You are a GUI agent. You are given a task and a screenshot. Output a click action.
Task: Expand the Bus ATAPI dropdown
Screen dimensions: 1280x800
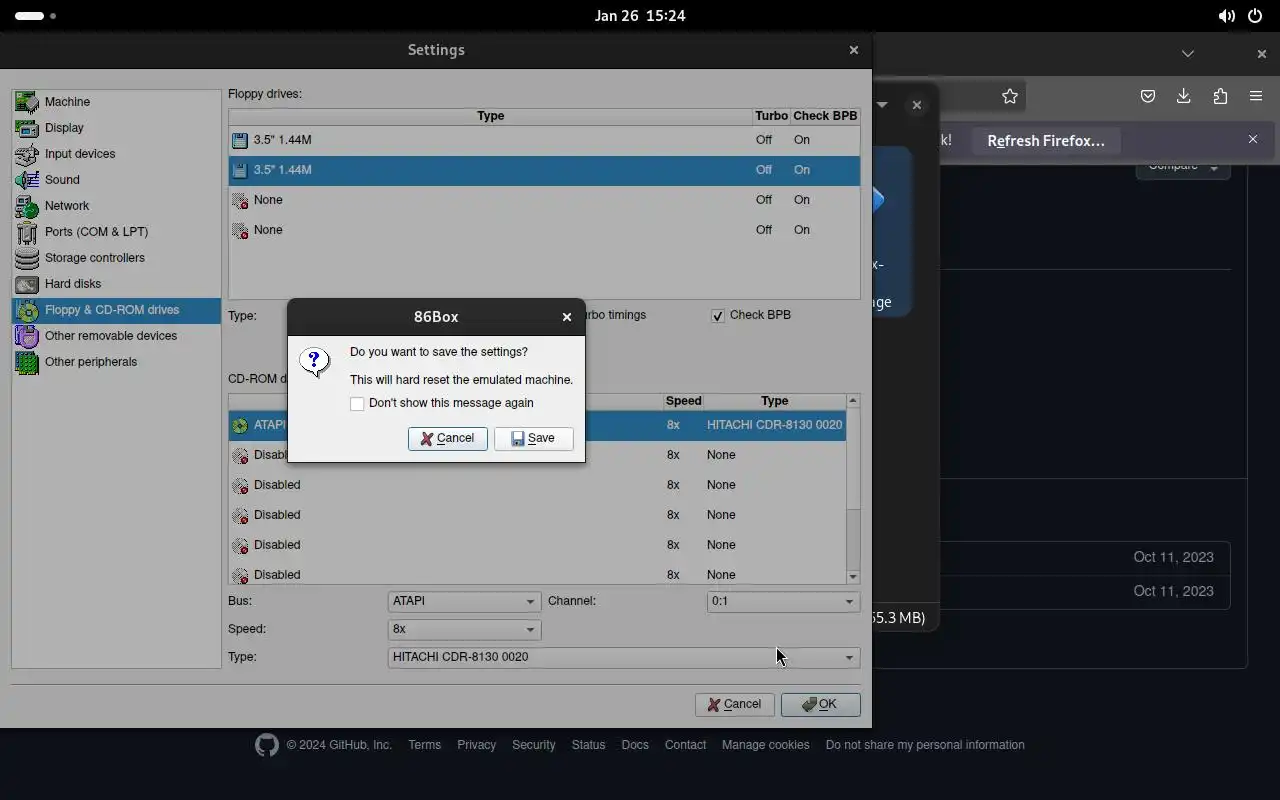(x=464, y=601)
